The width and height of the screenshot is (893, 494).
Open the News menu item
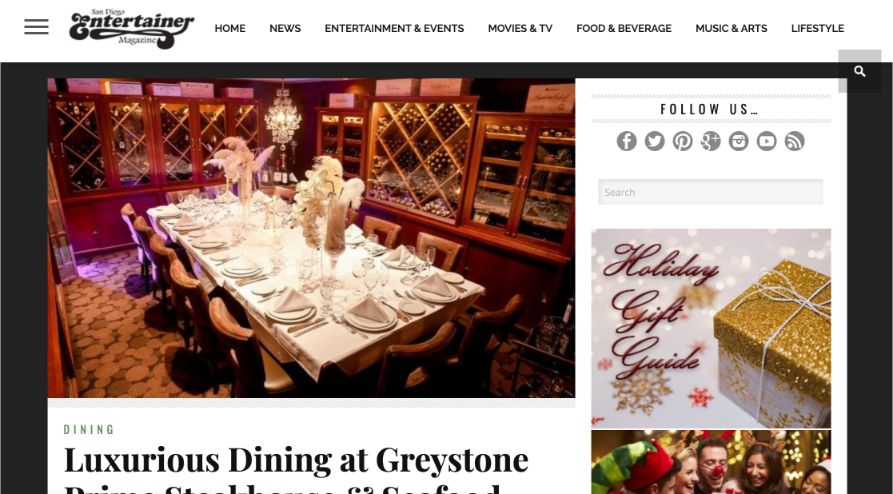(285, 28)
